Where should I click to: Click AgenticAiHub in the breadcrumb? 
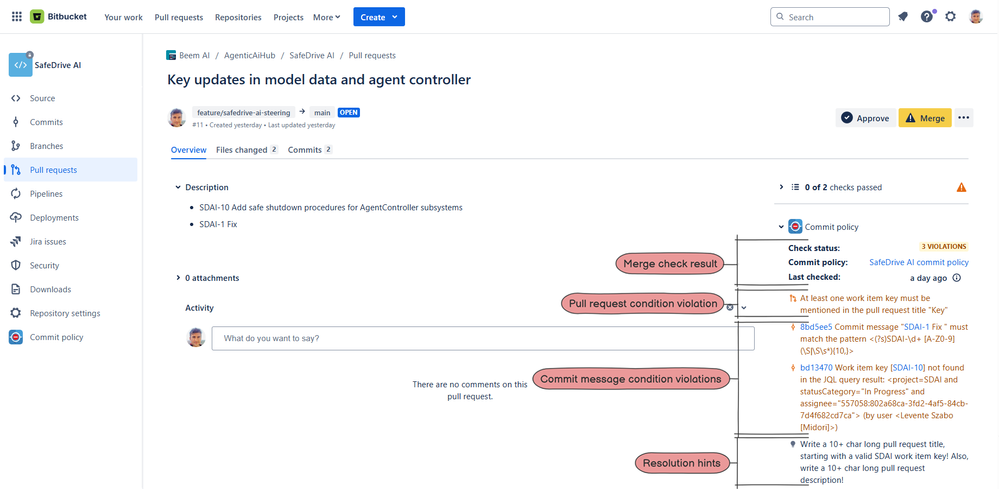(250, 55)
